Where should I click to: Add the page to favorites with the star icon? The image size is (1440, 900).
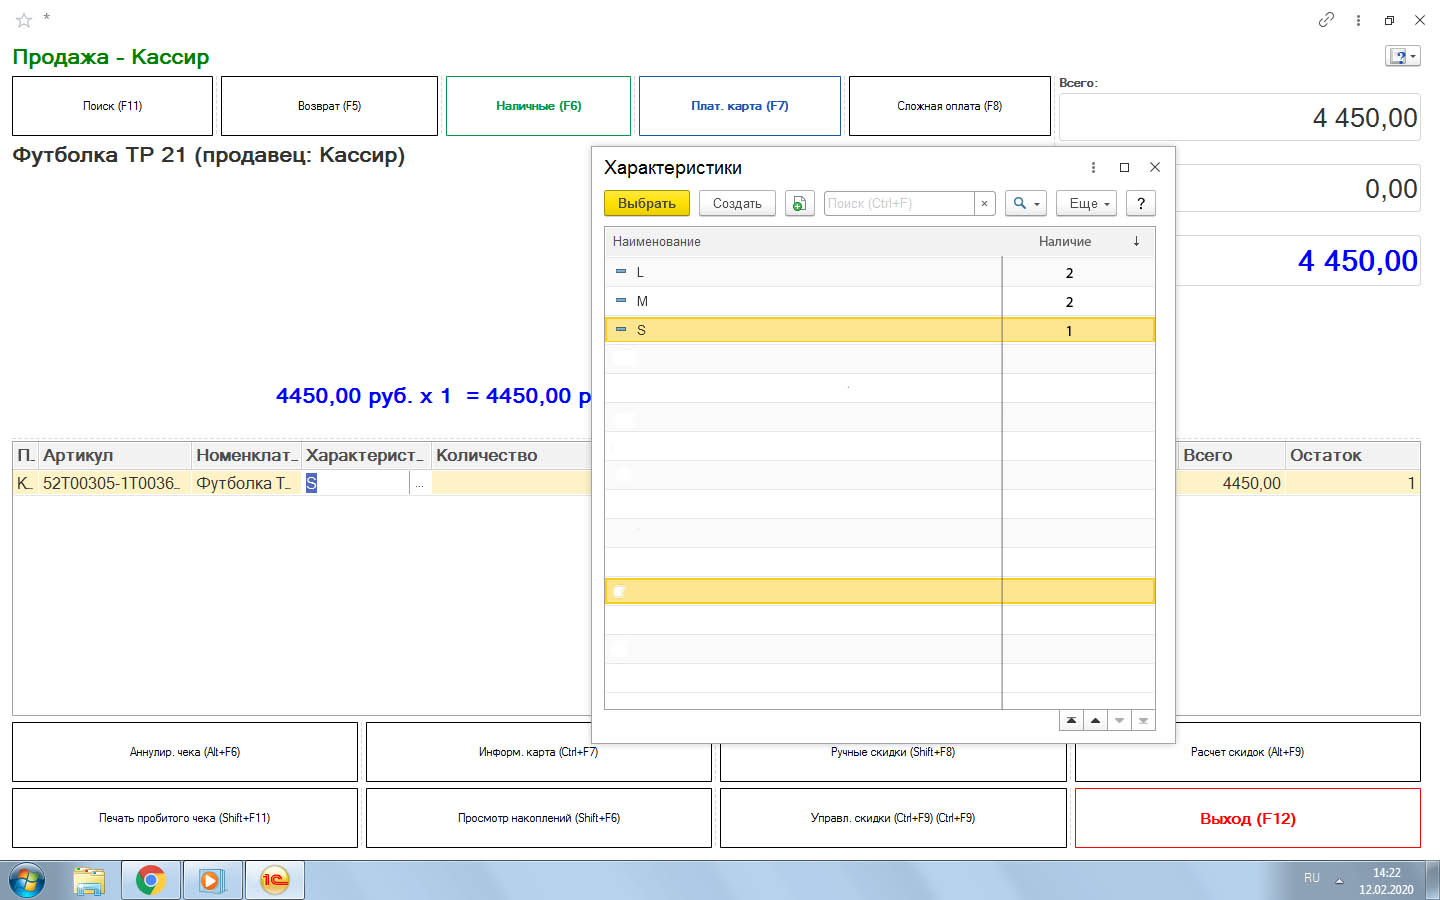[24, 20]
